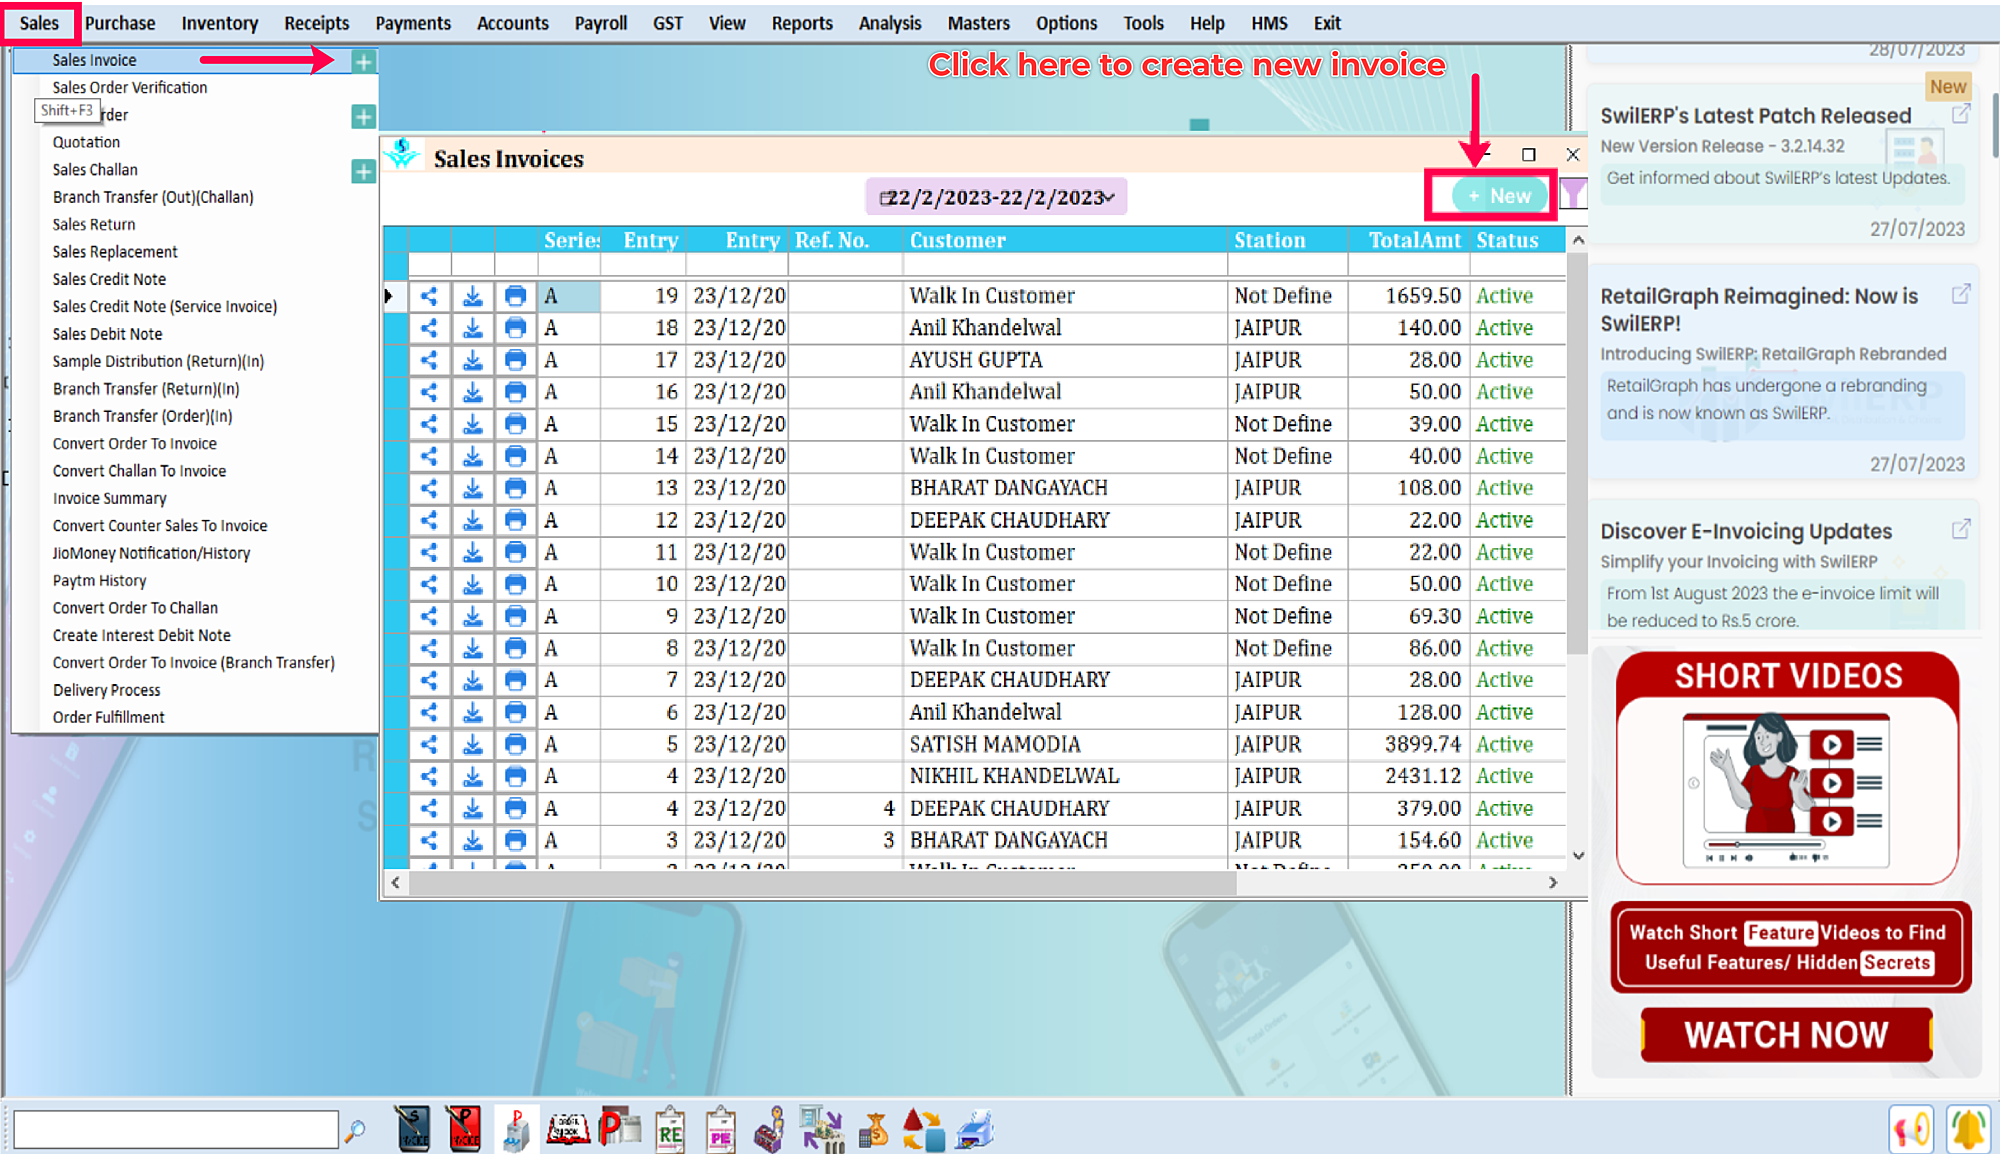Viewport: 2000px width, 1154px height.
Task: Open the Purchase menu
Action: 120,23
